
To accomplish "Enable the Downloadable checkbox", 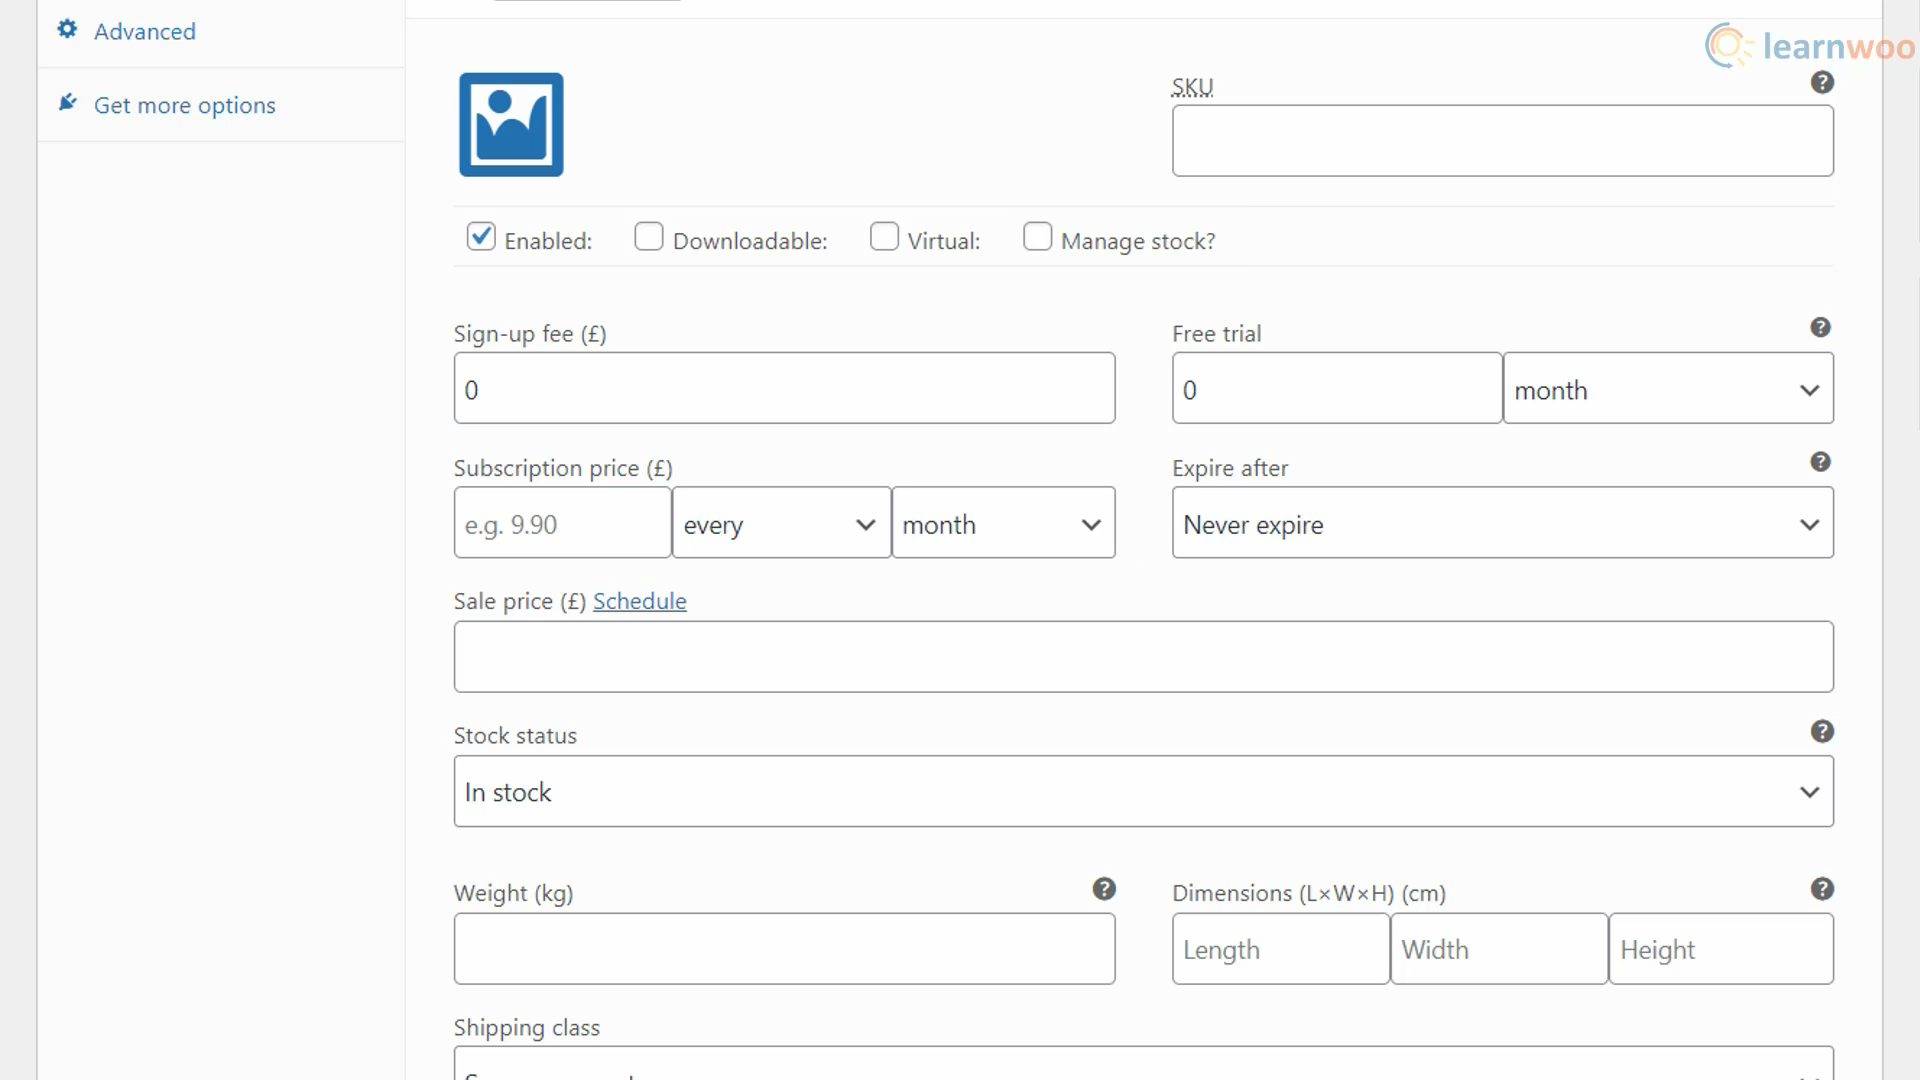I will pyautogui.click(x=649, y=239).
